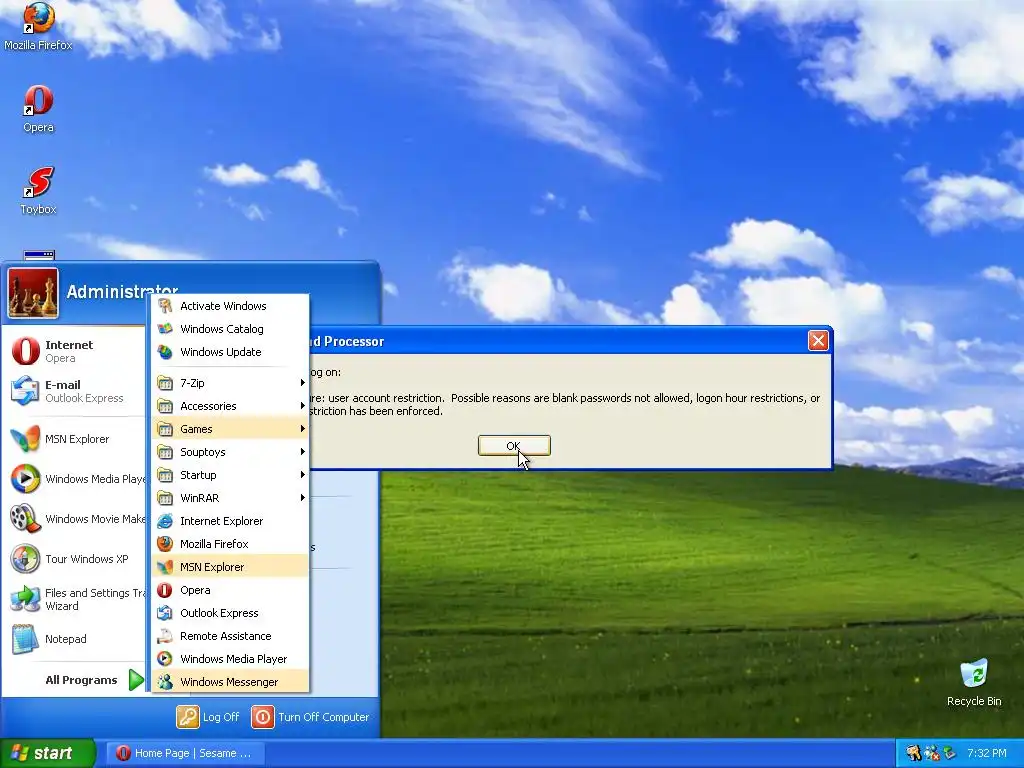1024x768 pixels.
Task: Open Windows Media Player from All Programs
Action: pos(230,659)
